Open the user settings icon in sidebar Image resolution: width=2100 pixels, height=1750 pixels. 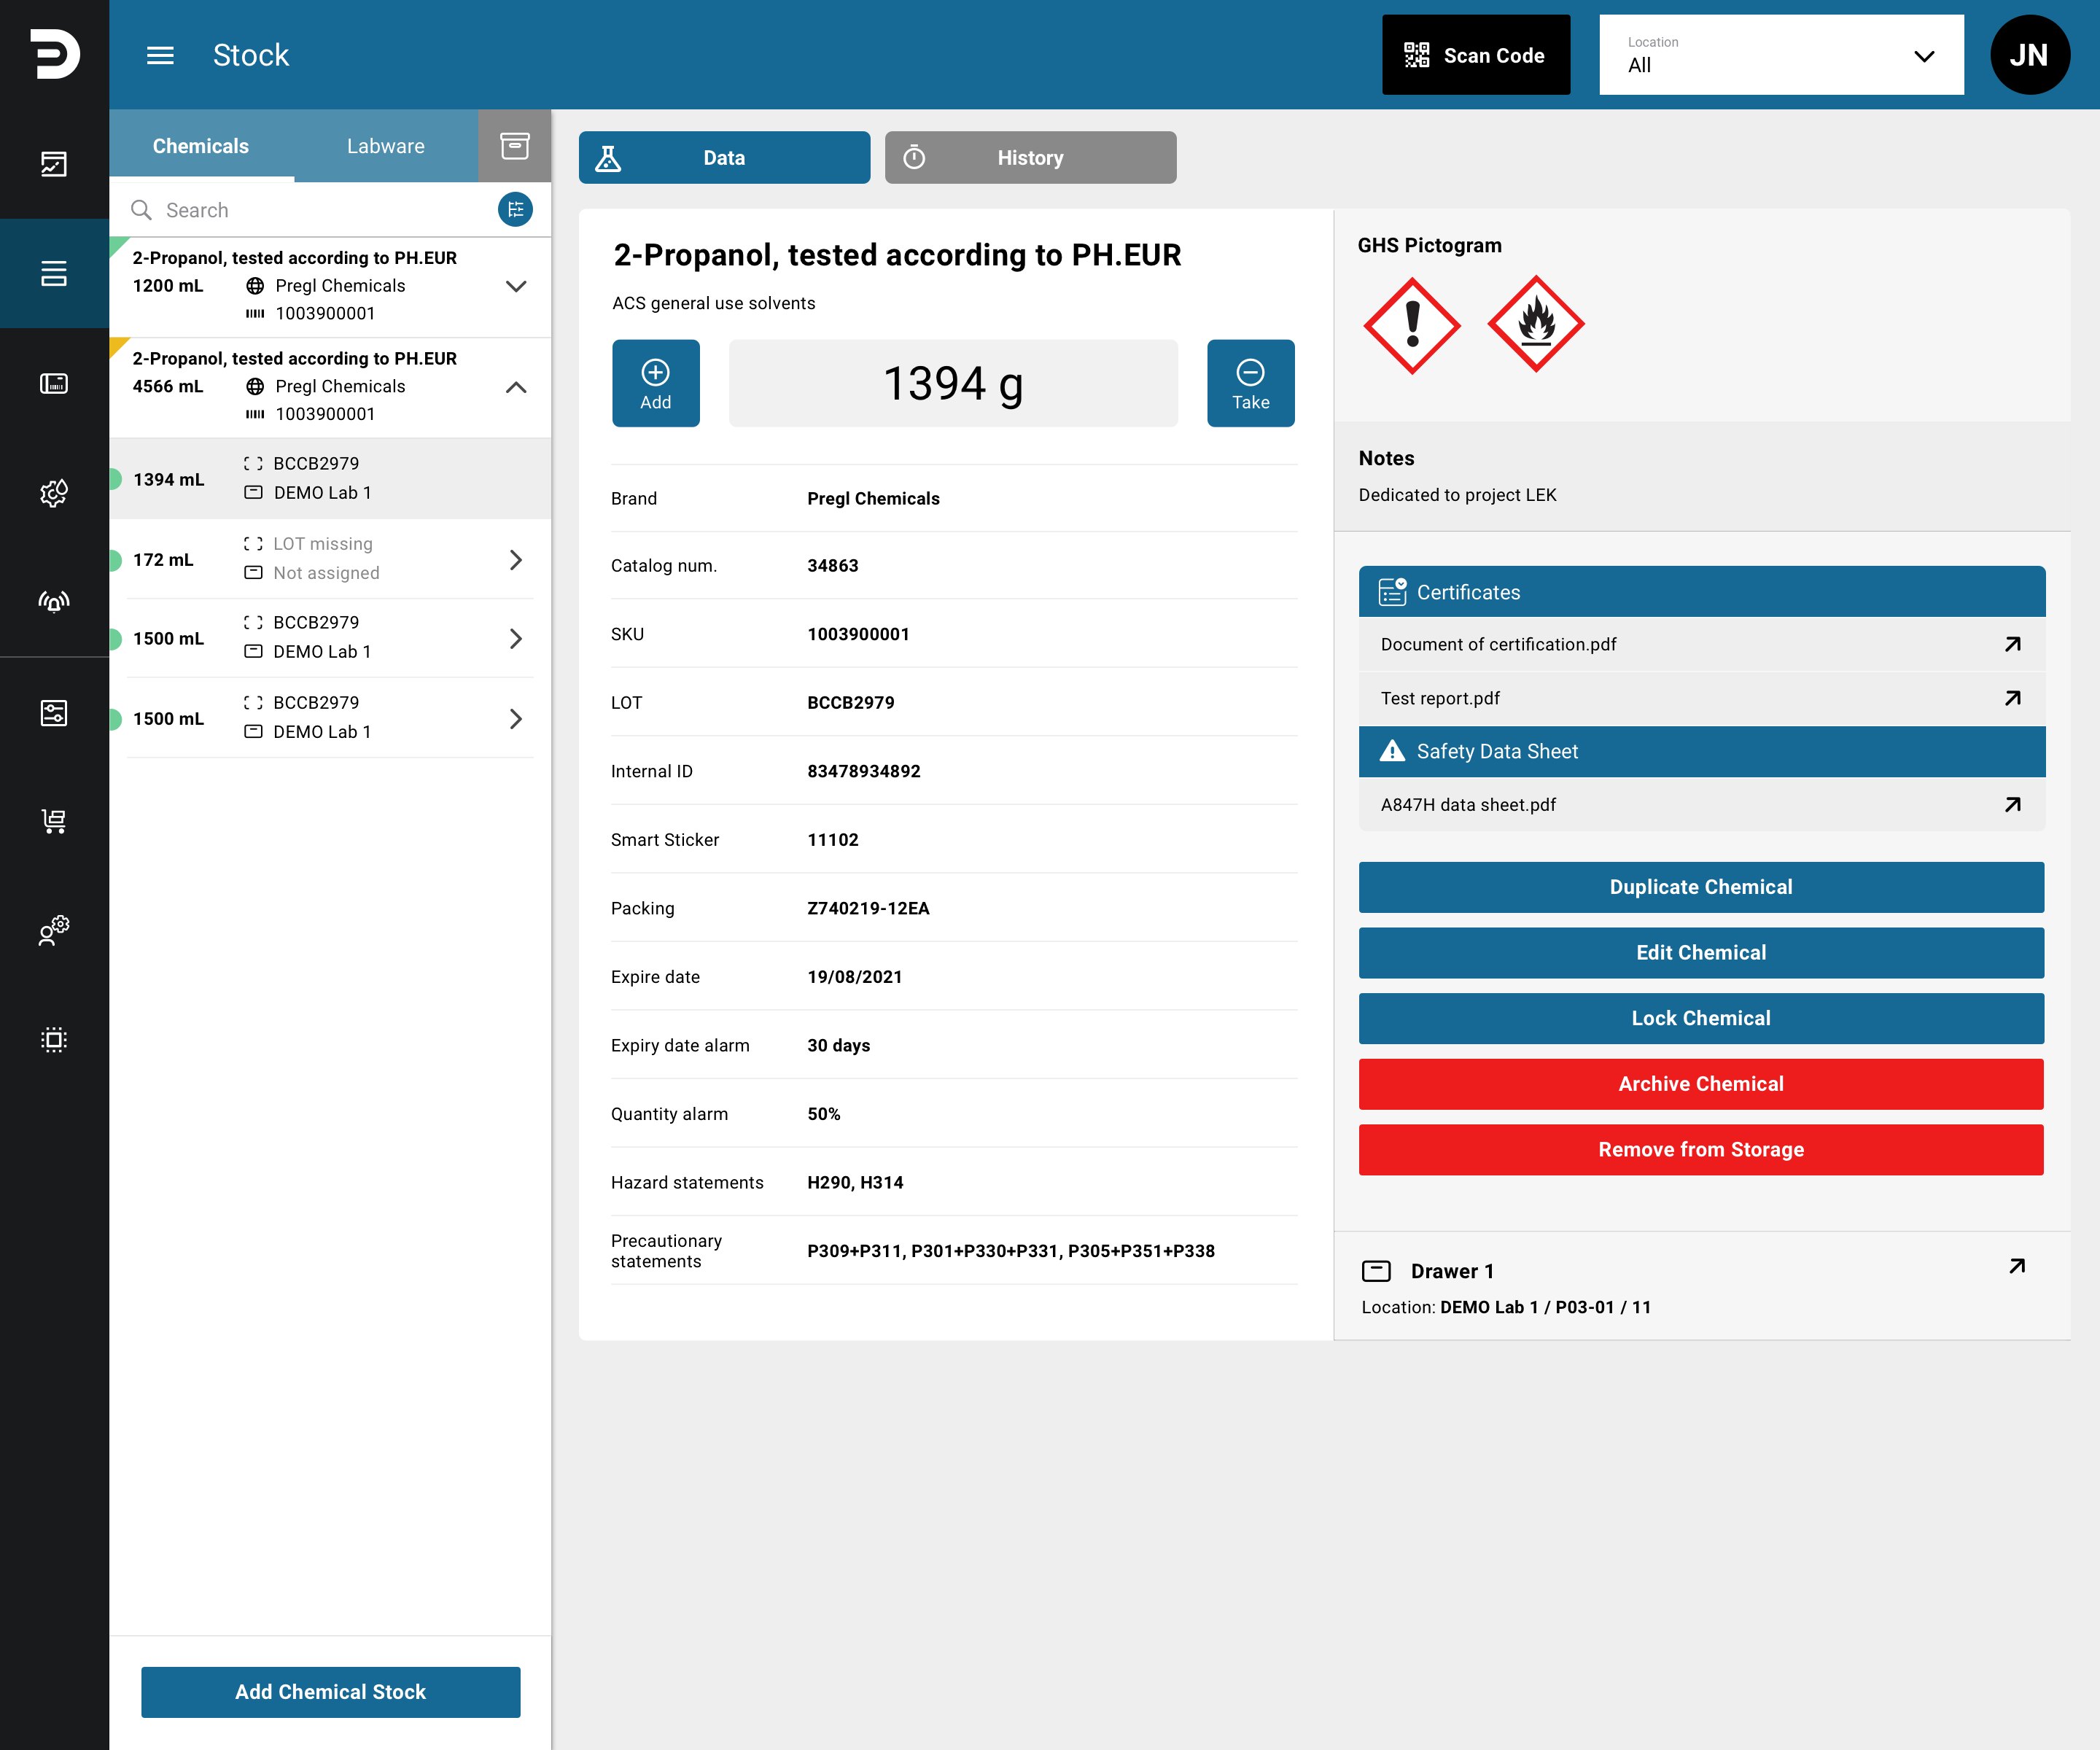pos(54,930)
